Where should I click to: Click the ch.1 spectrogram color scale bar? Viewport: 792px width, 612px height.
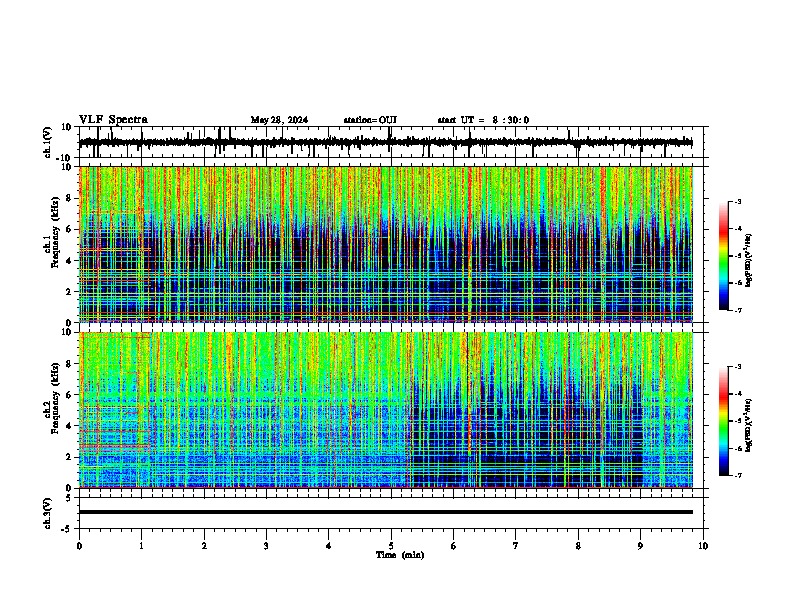(724, 256)
